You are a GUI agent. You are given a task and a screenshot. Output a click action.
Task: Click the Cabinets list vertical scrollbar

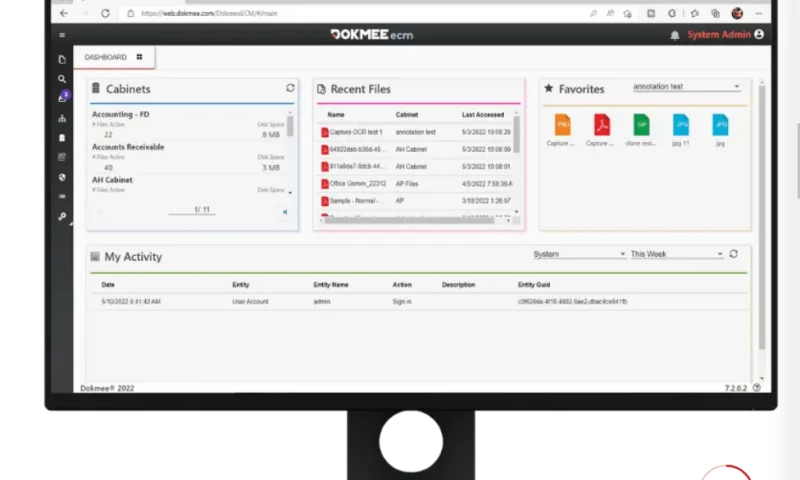coord(290,127)
